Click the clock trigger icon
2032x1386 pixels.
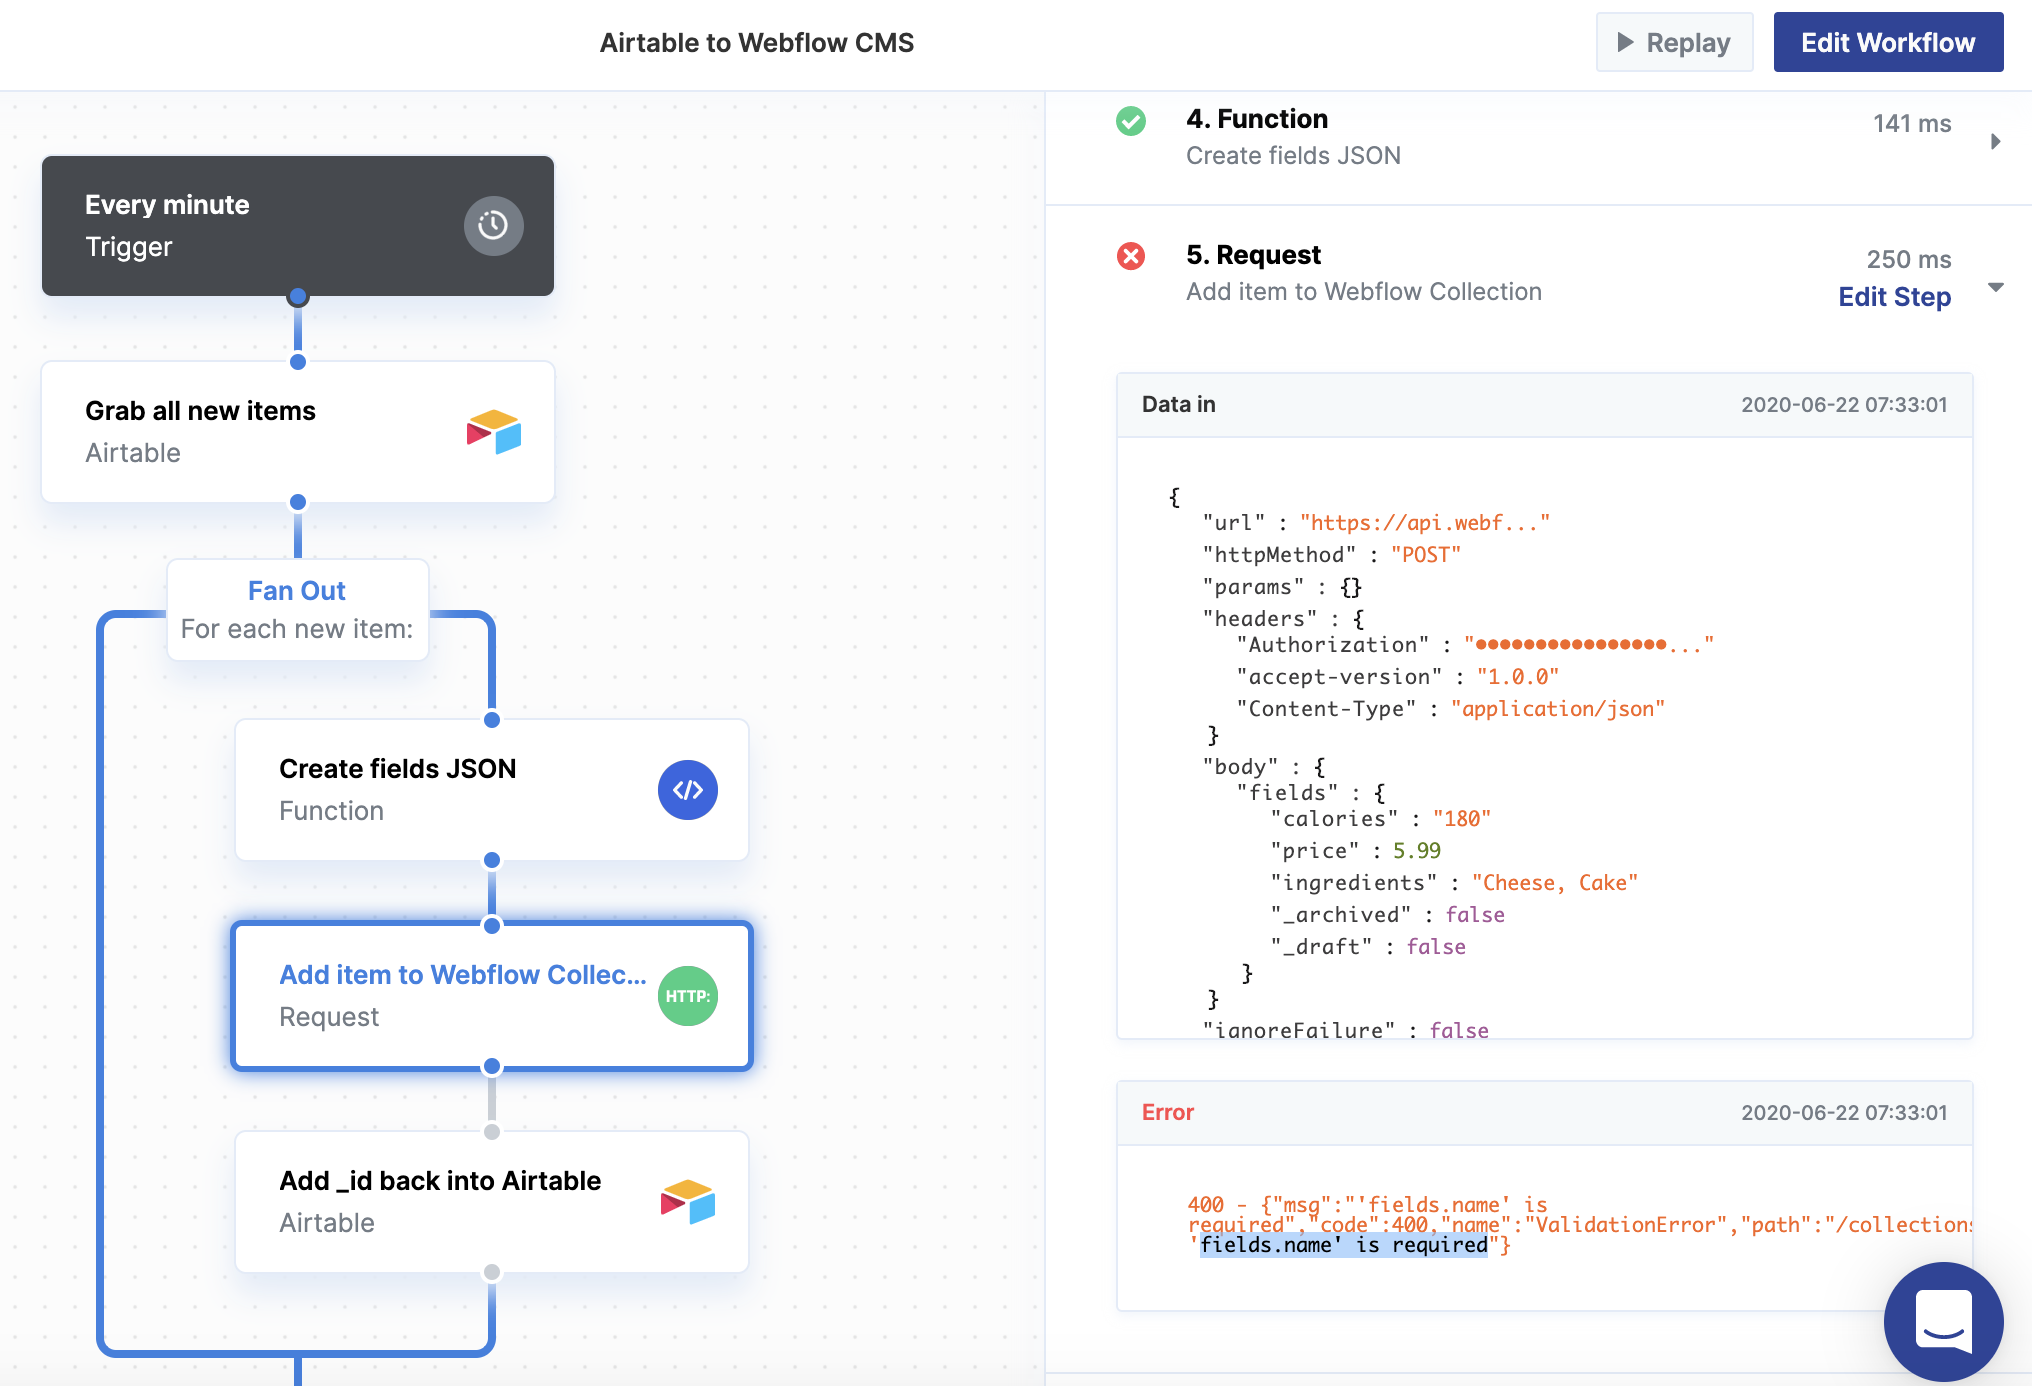click(493, 226)
